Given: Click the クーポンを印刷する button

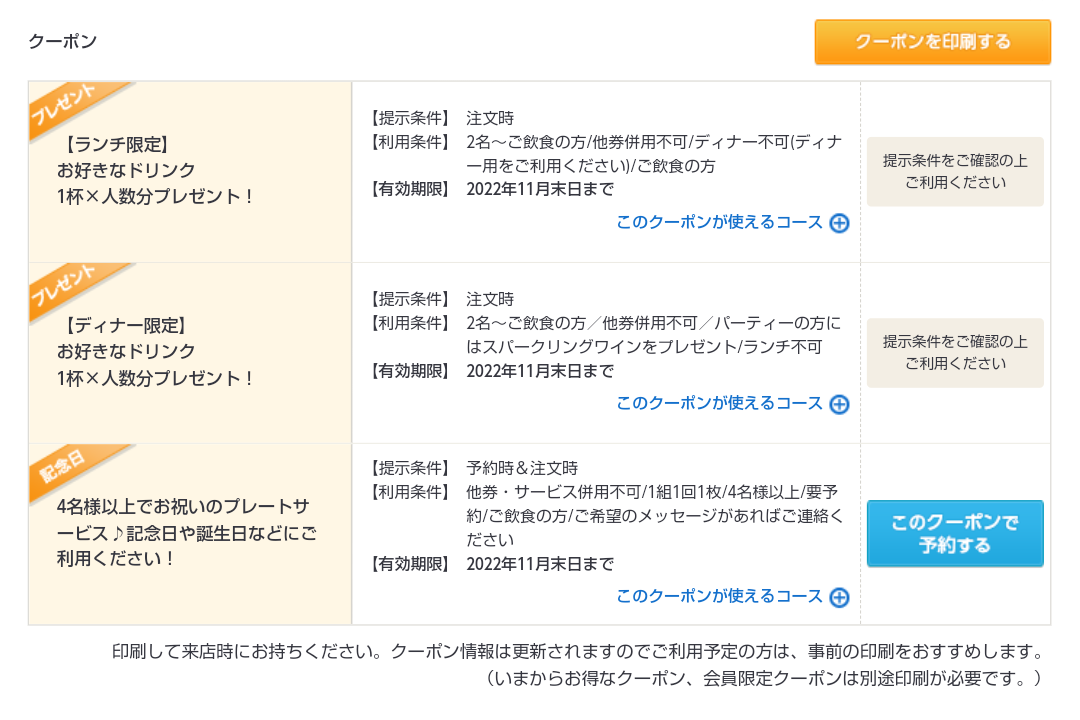Looking at the screenshot, I should 932,42.
